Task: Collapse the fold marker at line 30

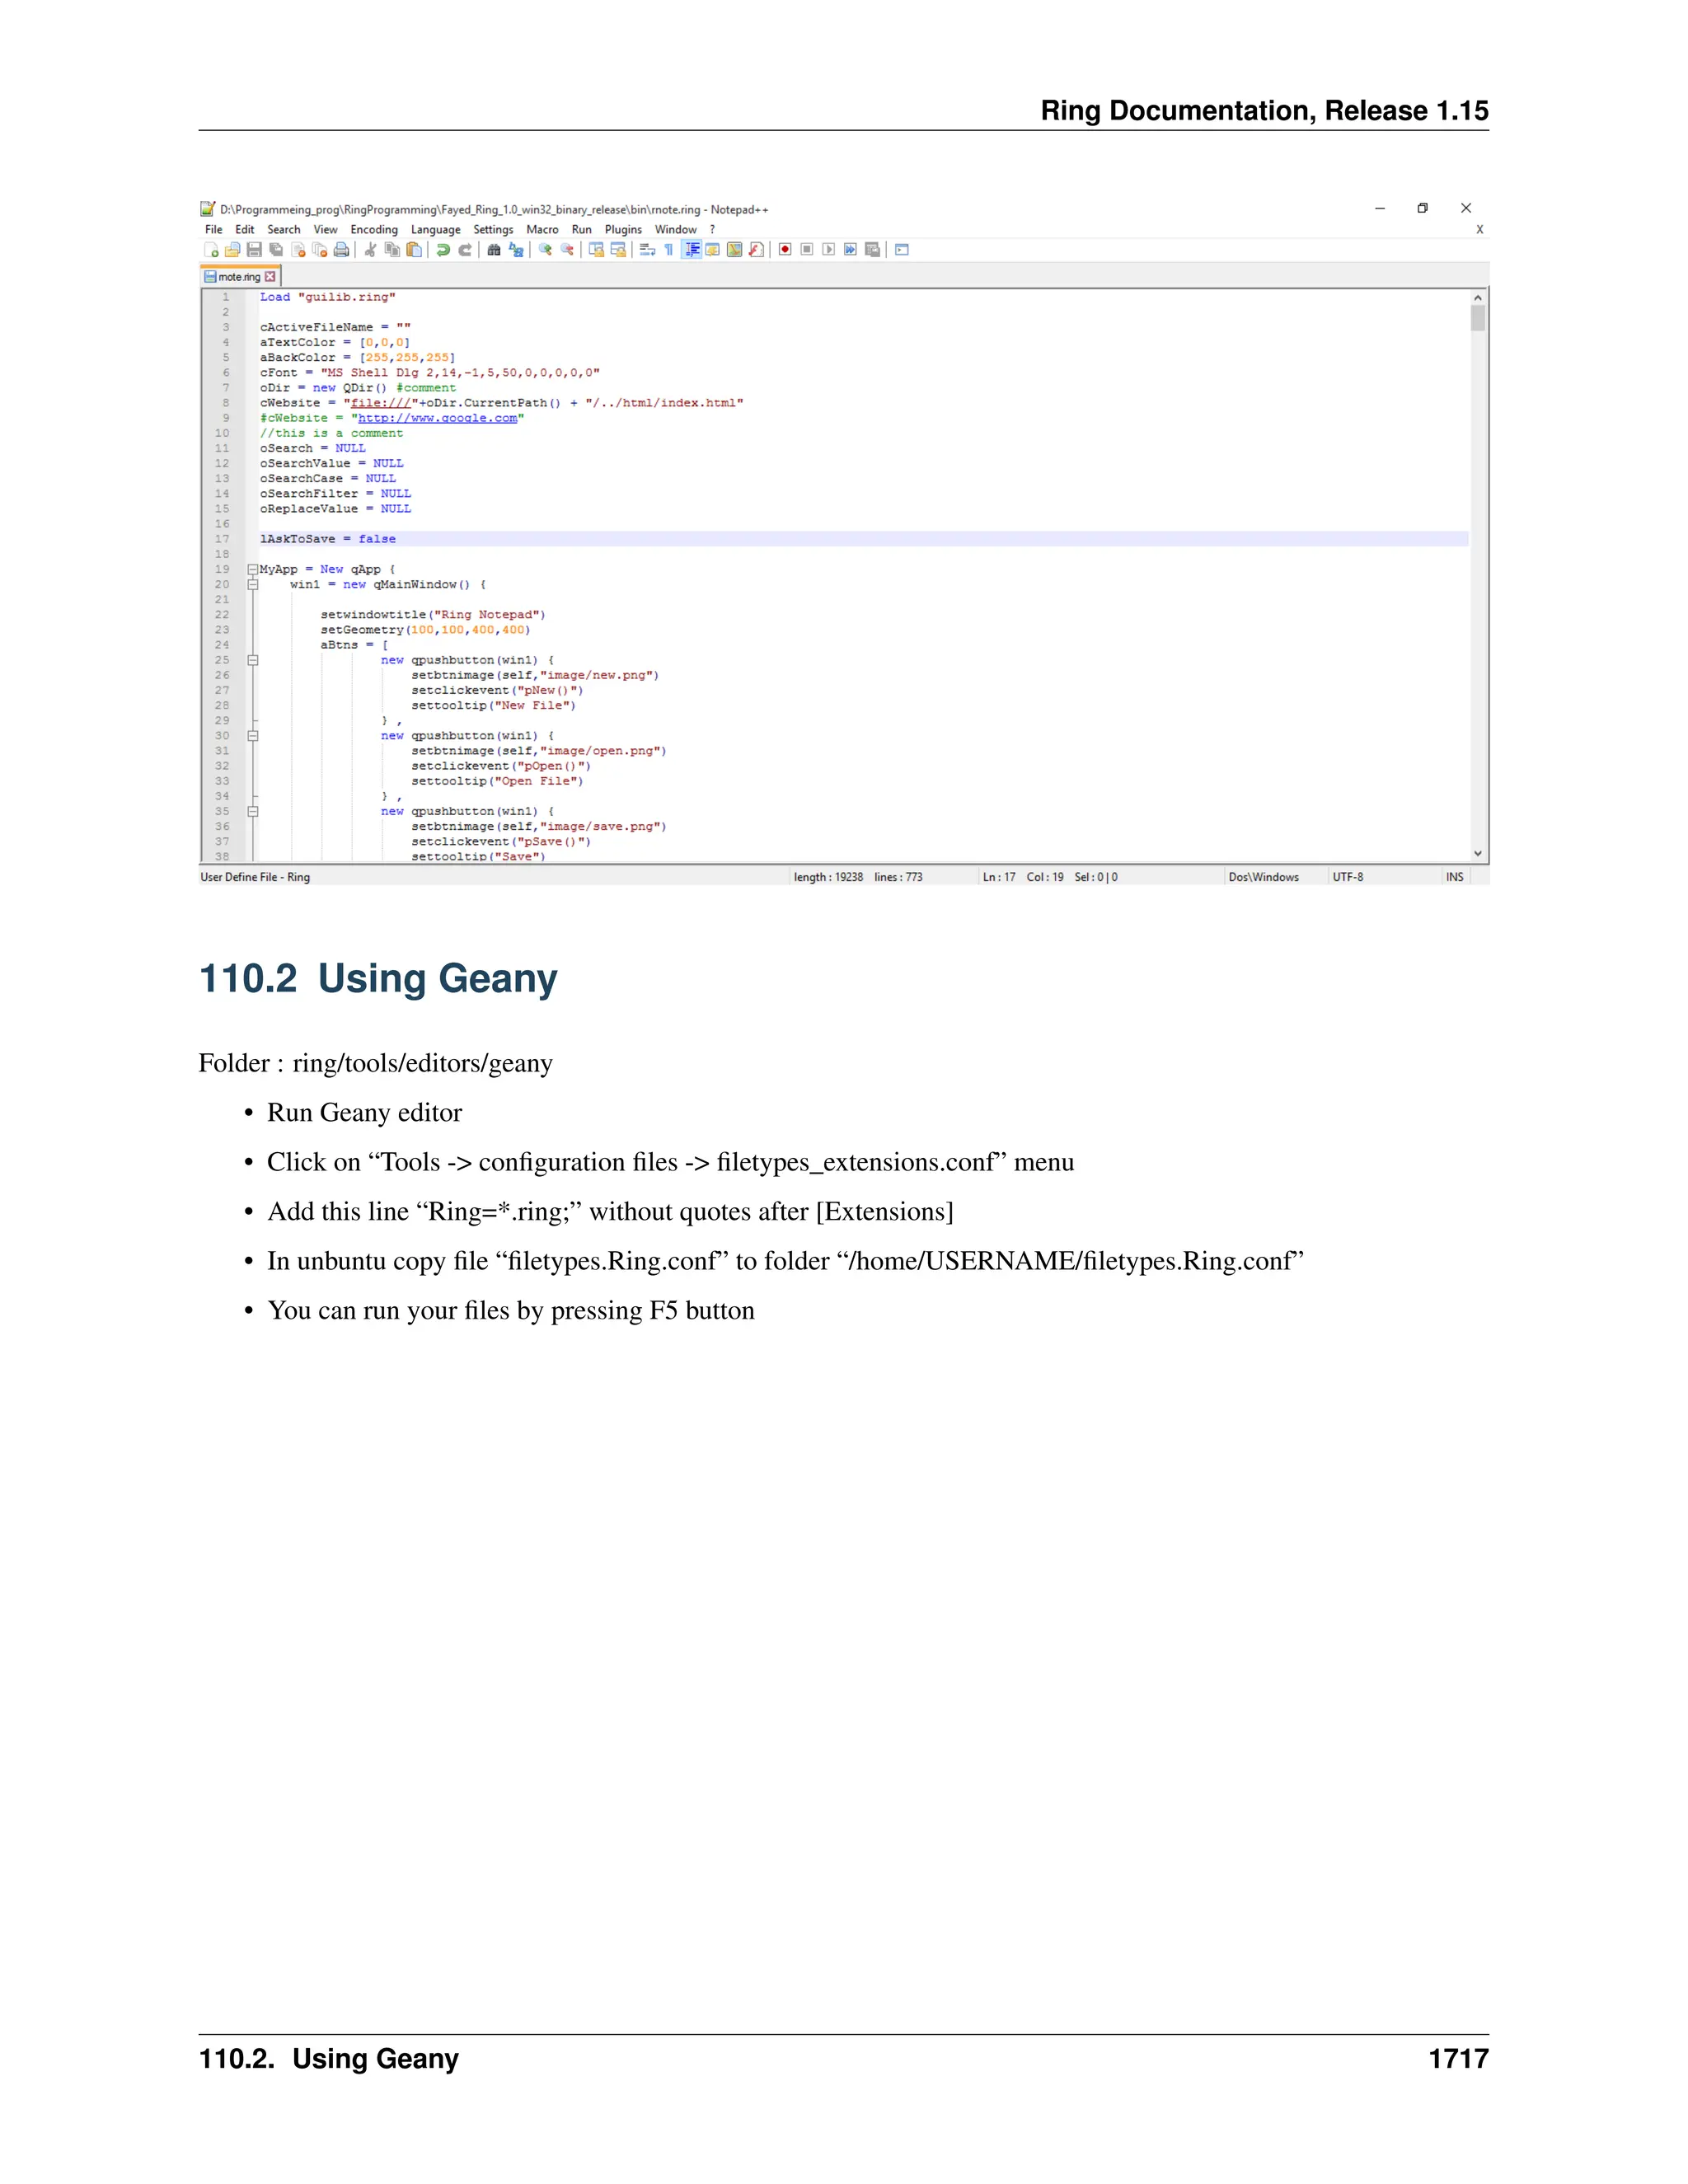Action: [x=253, y=736]
